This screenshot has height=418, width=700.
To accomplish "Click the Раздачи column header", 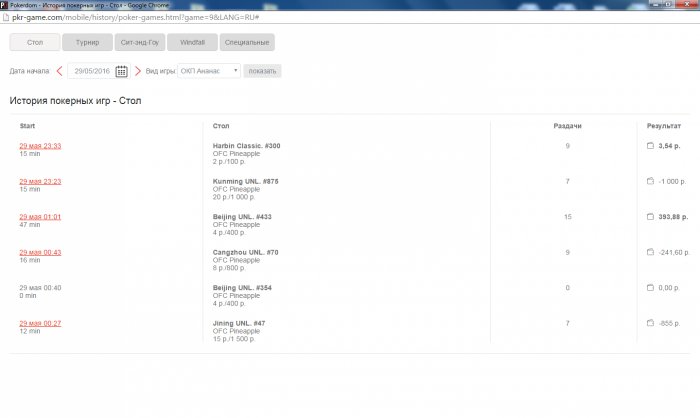I will [x=567, y=126].
